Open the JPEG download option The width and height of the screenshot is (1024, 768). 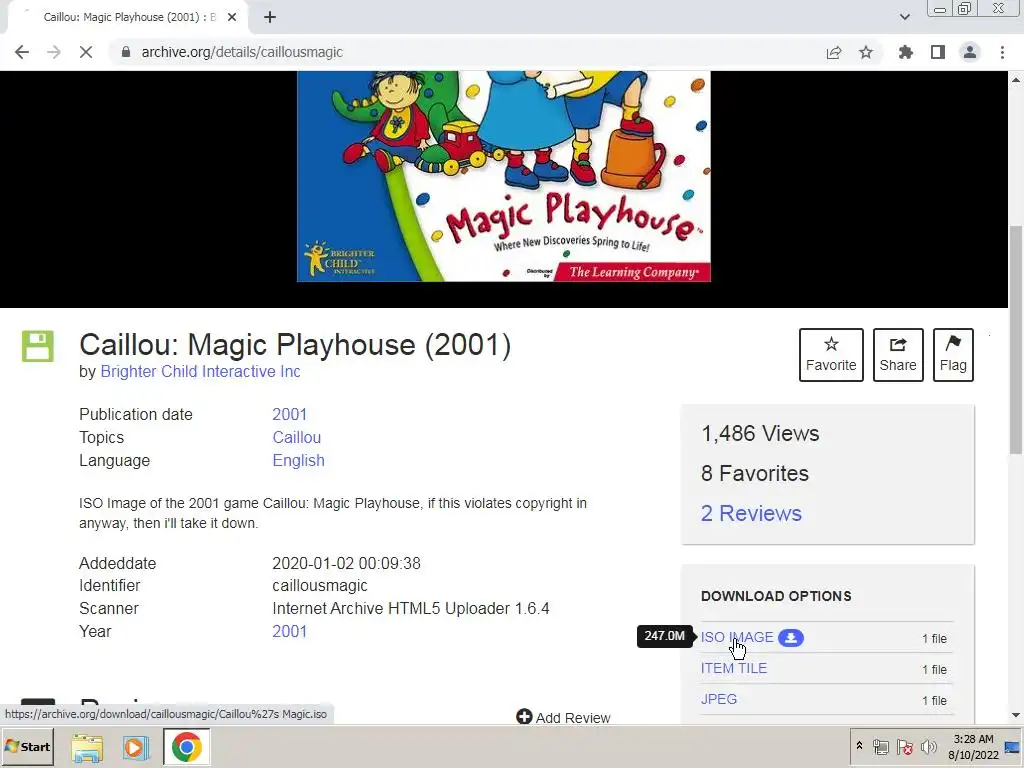pyautogui.click(x=719, y=699)
